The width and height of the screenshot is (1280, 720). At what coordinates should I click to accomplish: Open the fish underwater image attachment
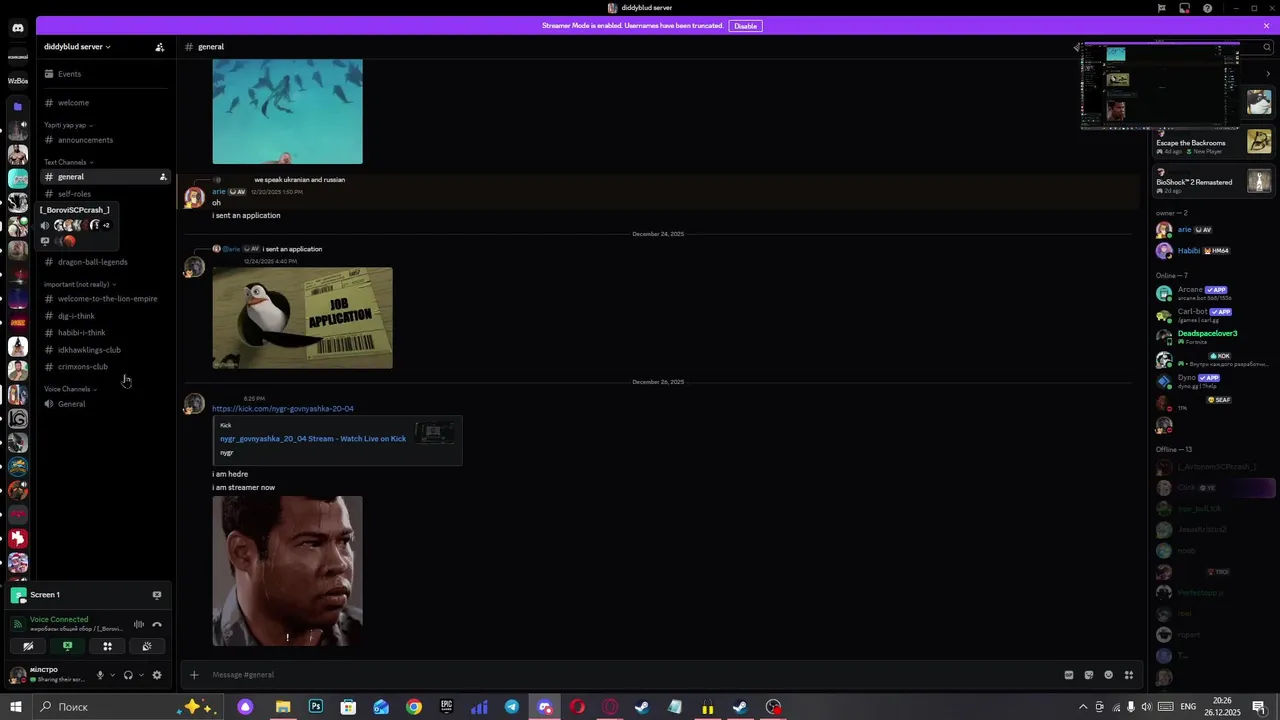click(x=287, y=111)
